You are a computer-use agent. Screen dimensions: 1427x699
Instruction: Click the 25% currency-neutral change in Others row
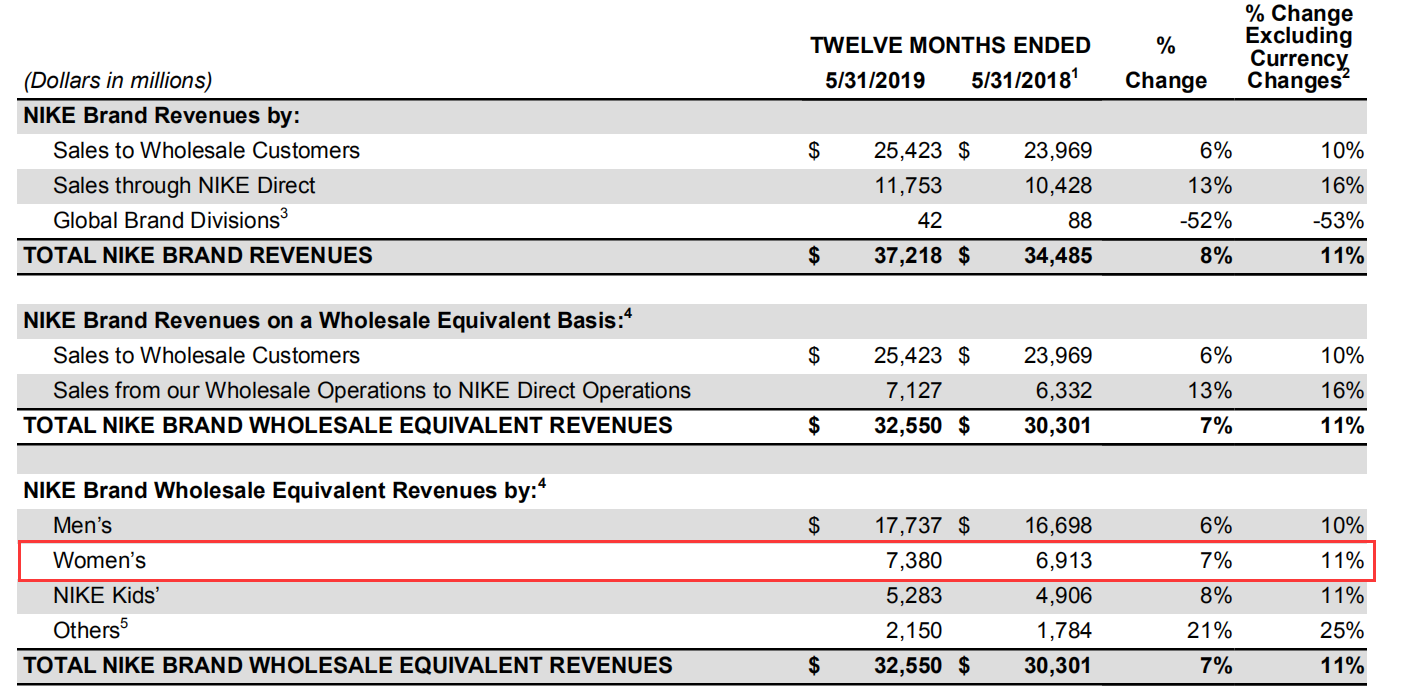[1341, 631]
